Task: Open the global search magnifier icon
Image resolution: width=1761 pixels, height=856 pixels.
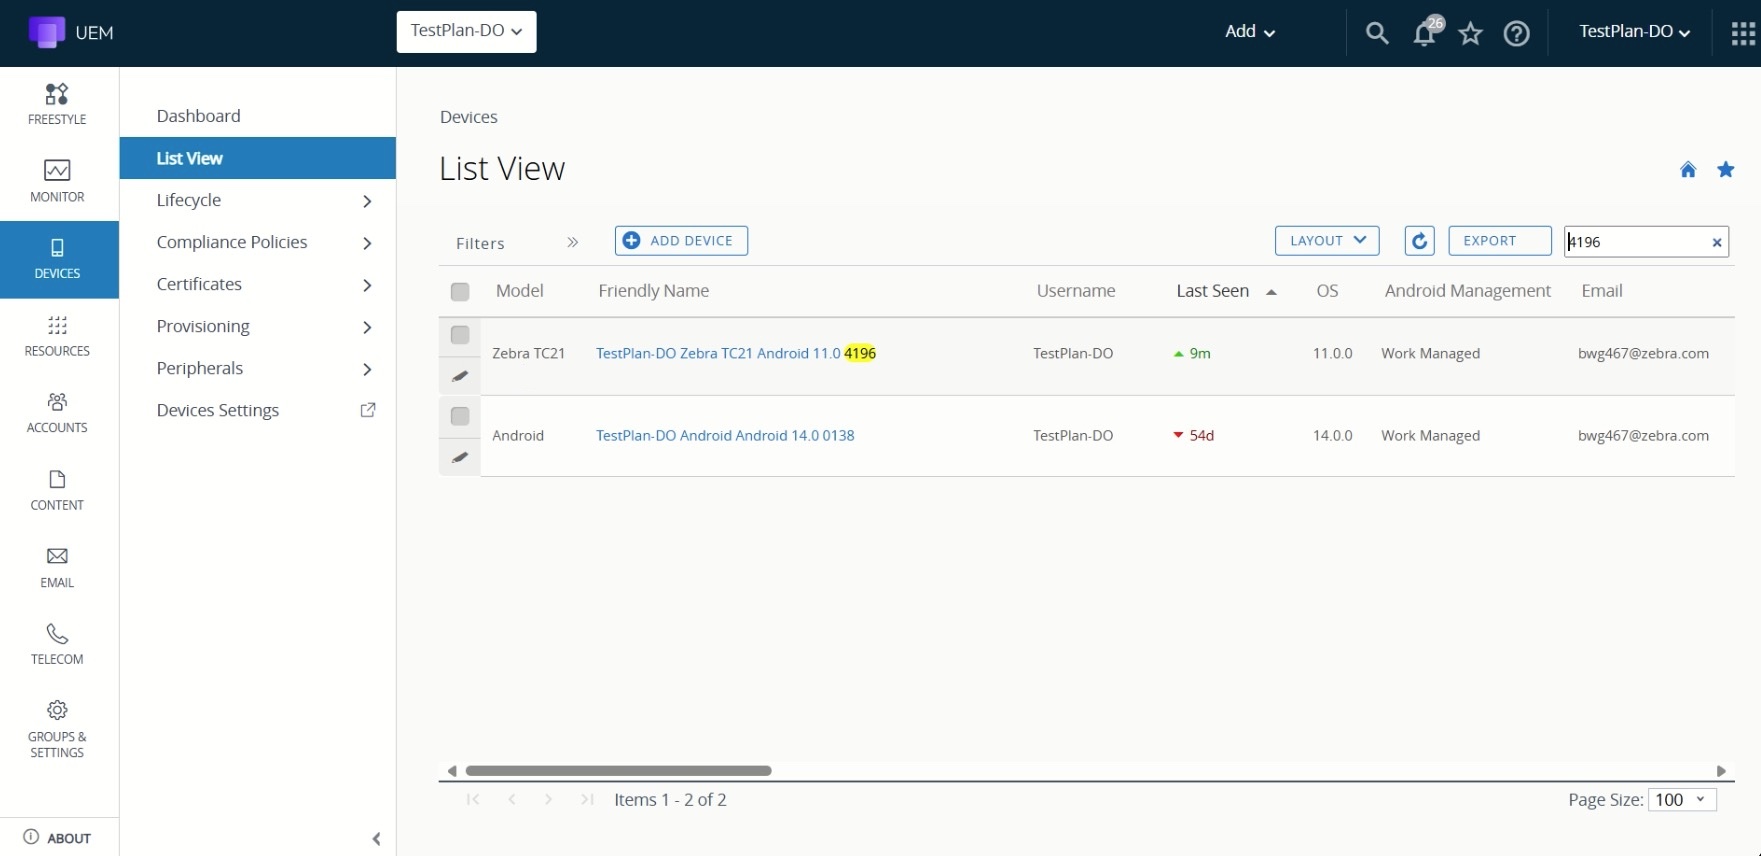Action: (x=1377, y=33)
